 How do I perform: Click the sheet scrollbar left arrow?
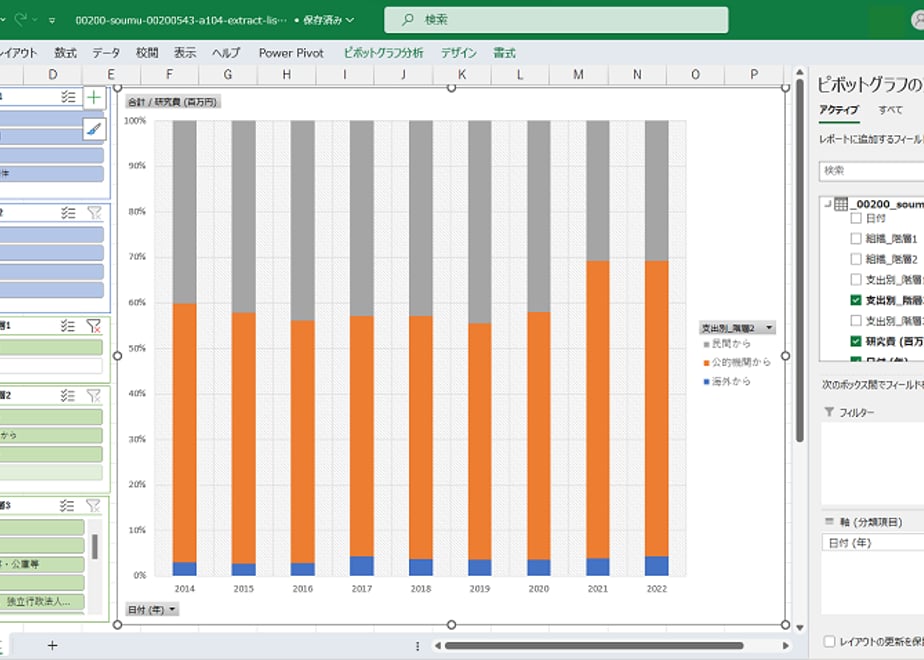coord(437,646)
